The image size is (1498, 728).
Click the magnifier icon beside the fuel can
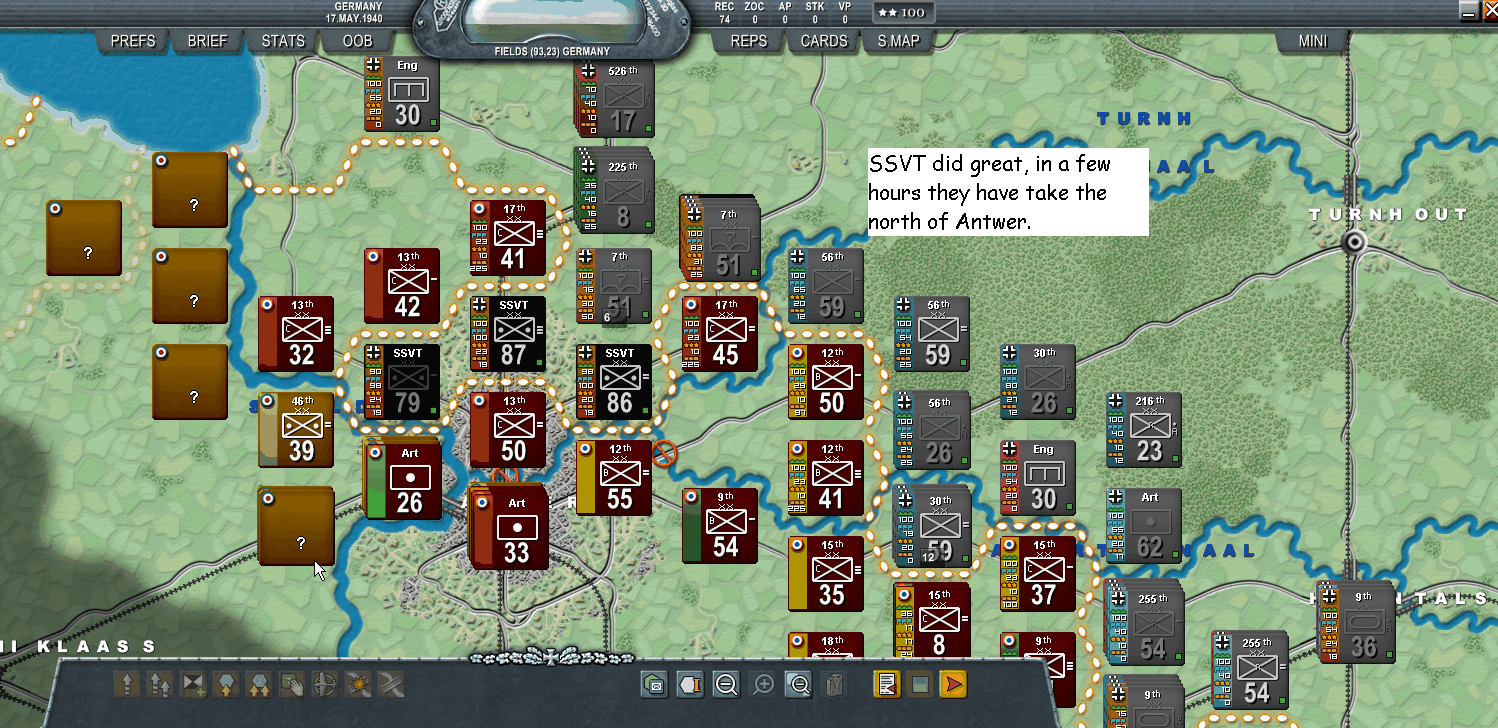799,685
